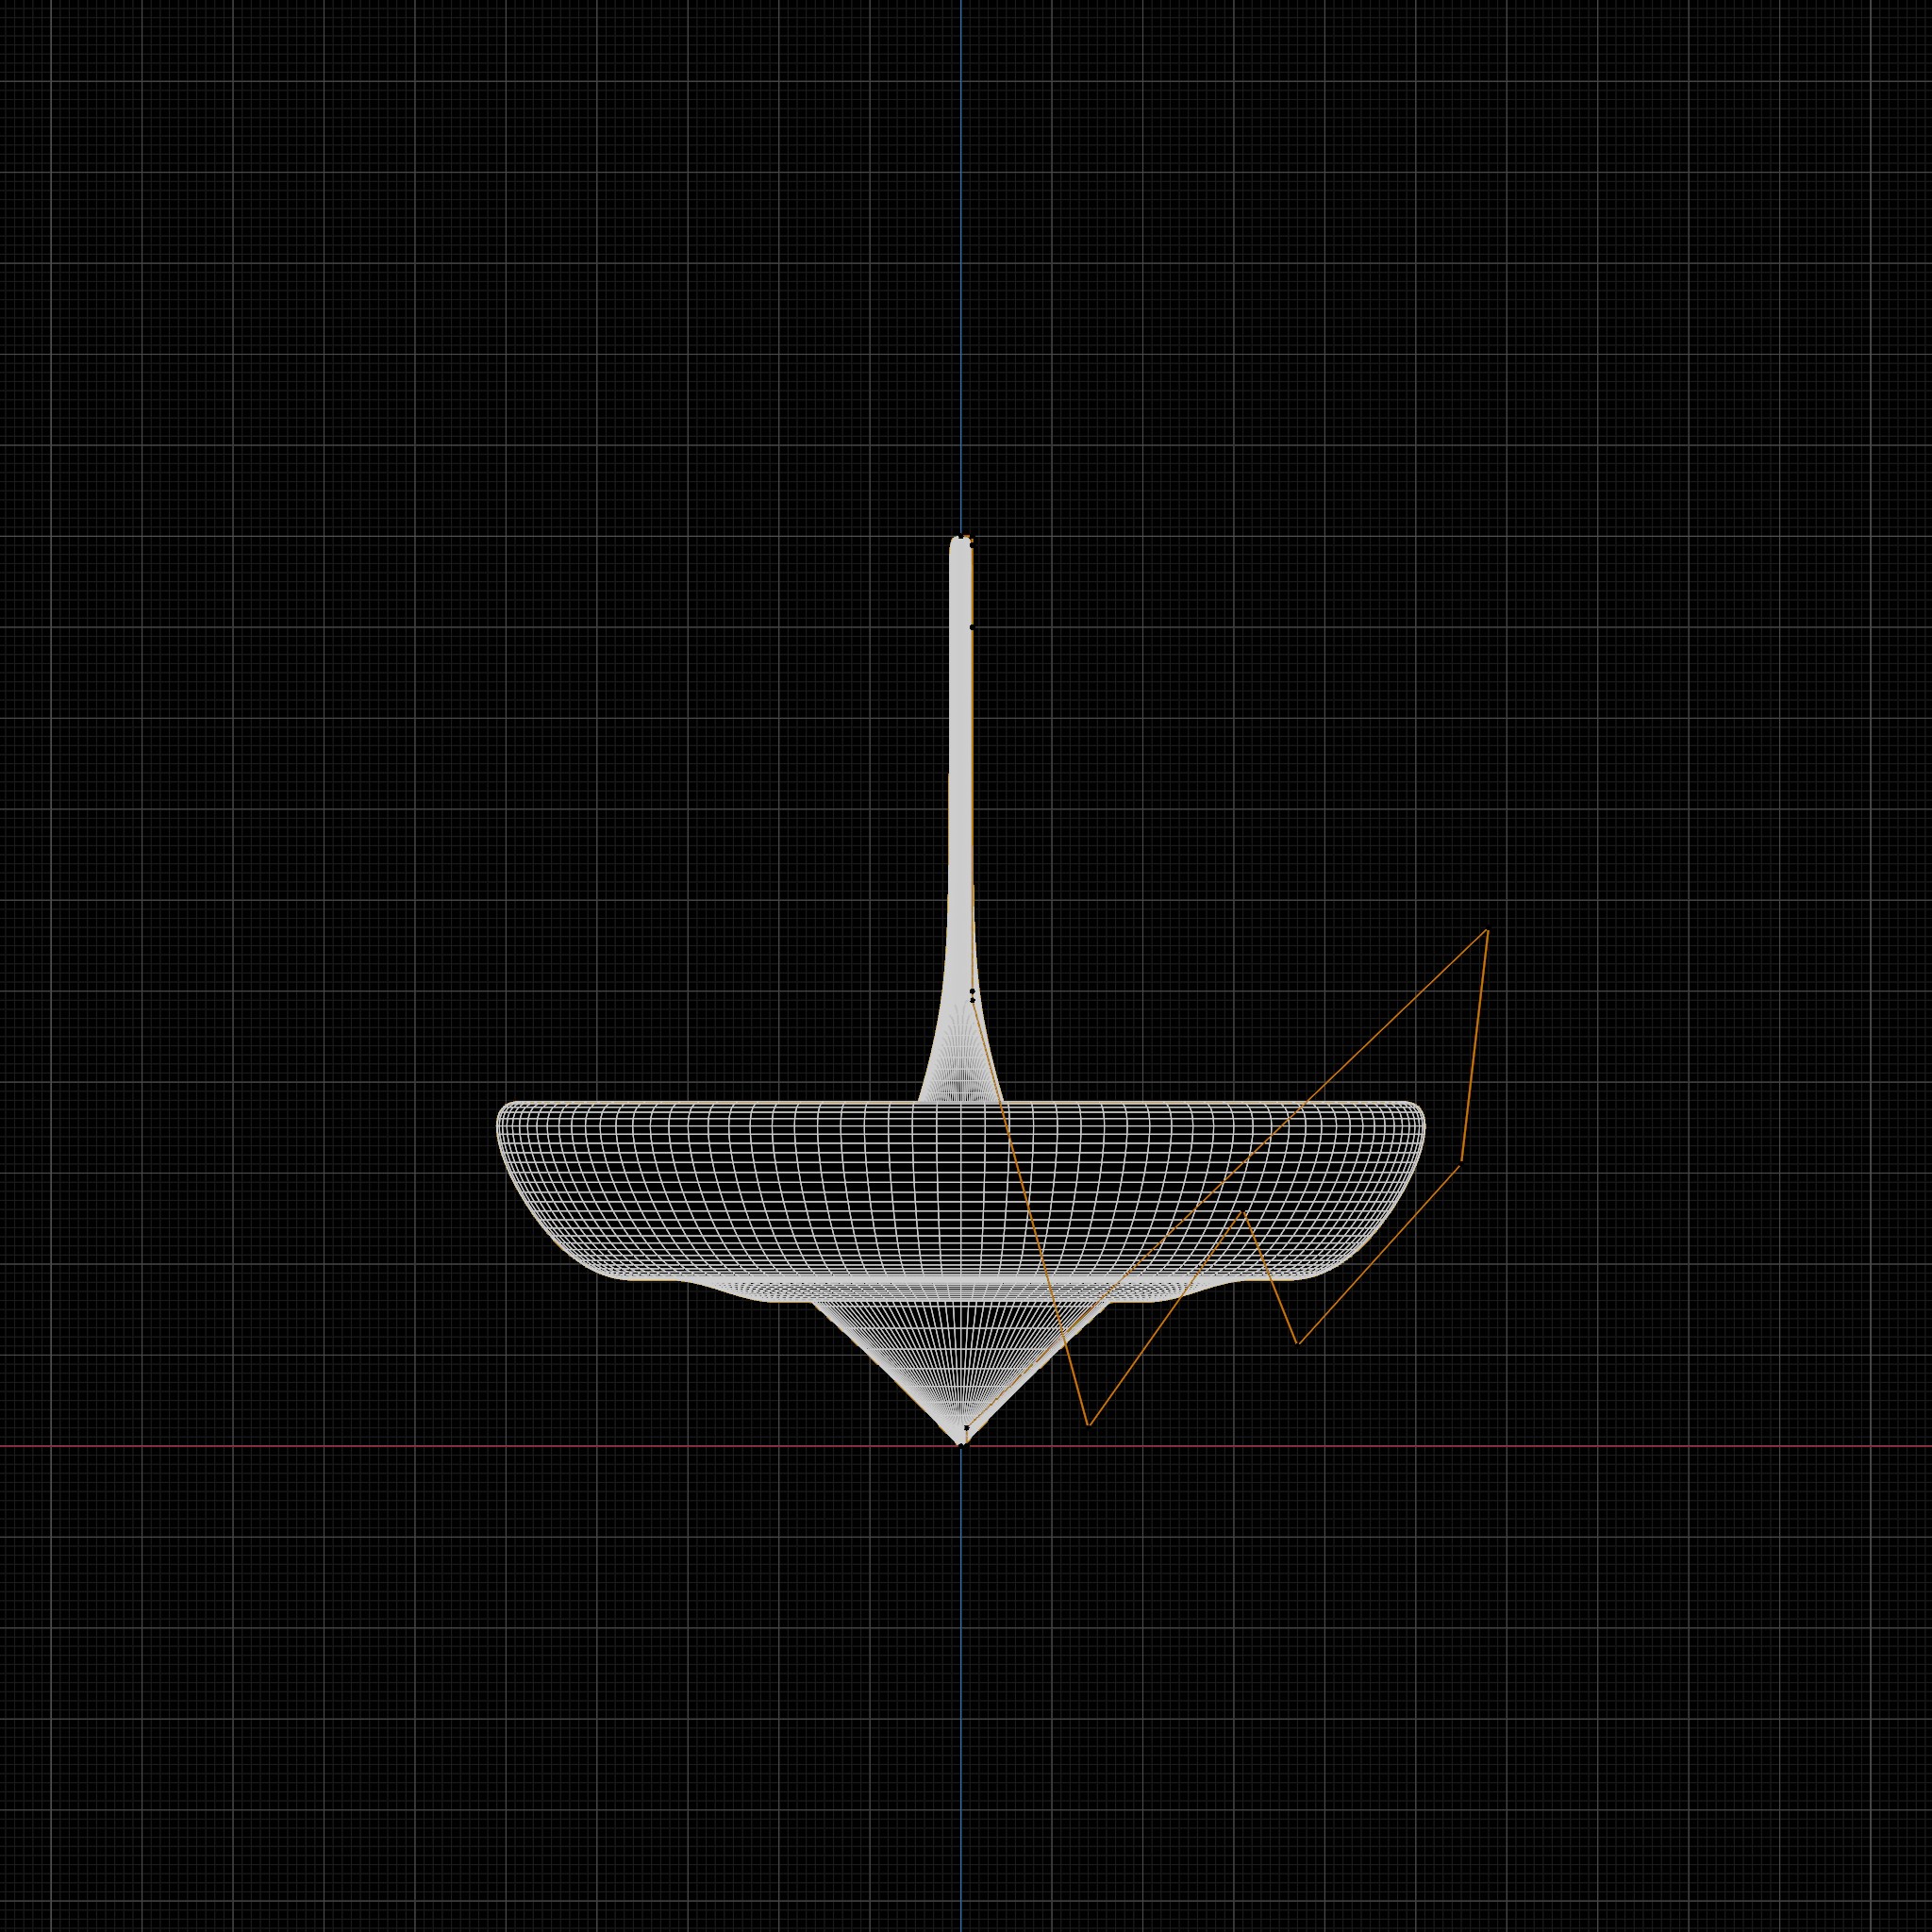Click the black curve point midway up the stem
The height and width of the screenshot is (1932, 1932).
[x=972, y=627]
